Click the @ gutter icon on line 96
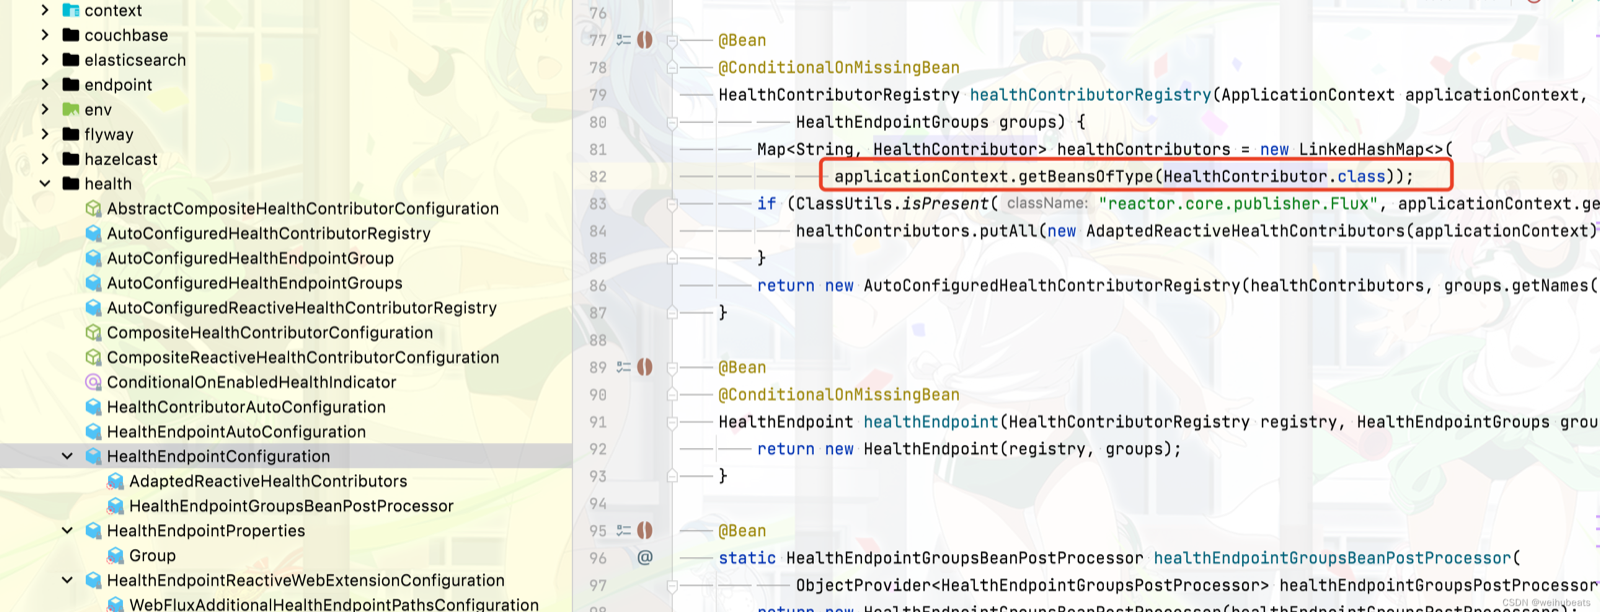The height and width of the screenshot is (612, 1600). coord(645,558)
